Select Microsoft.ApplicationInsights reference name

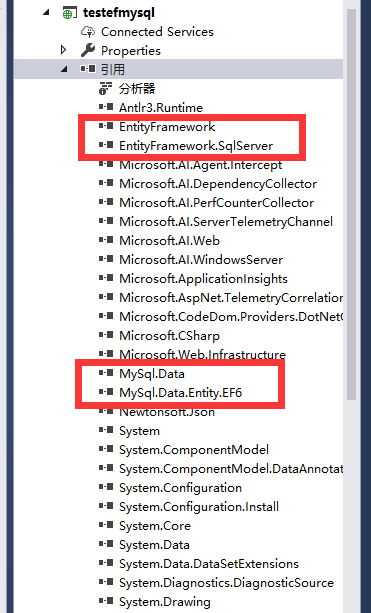[203, 279]
